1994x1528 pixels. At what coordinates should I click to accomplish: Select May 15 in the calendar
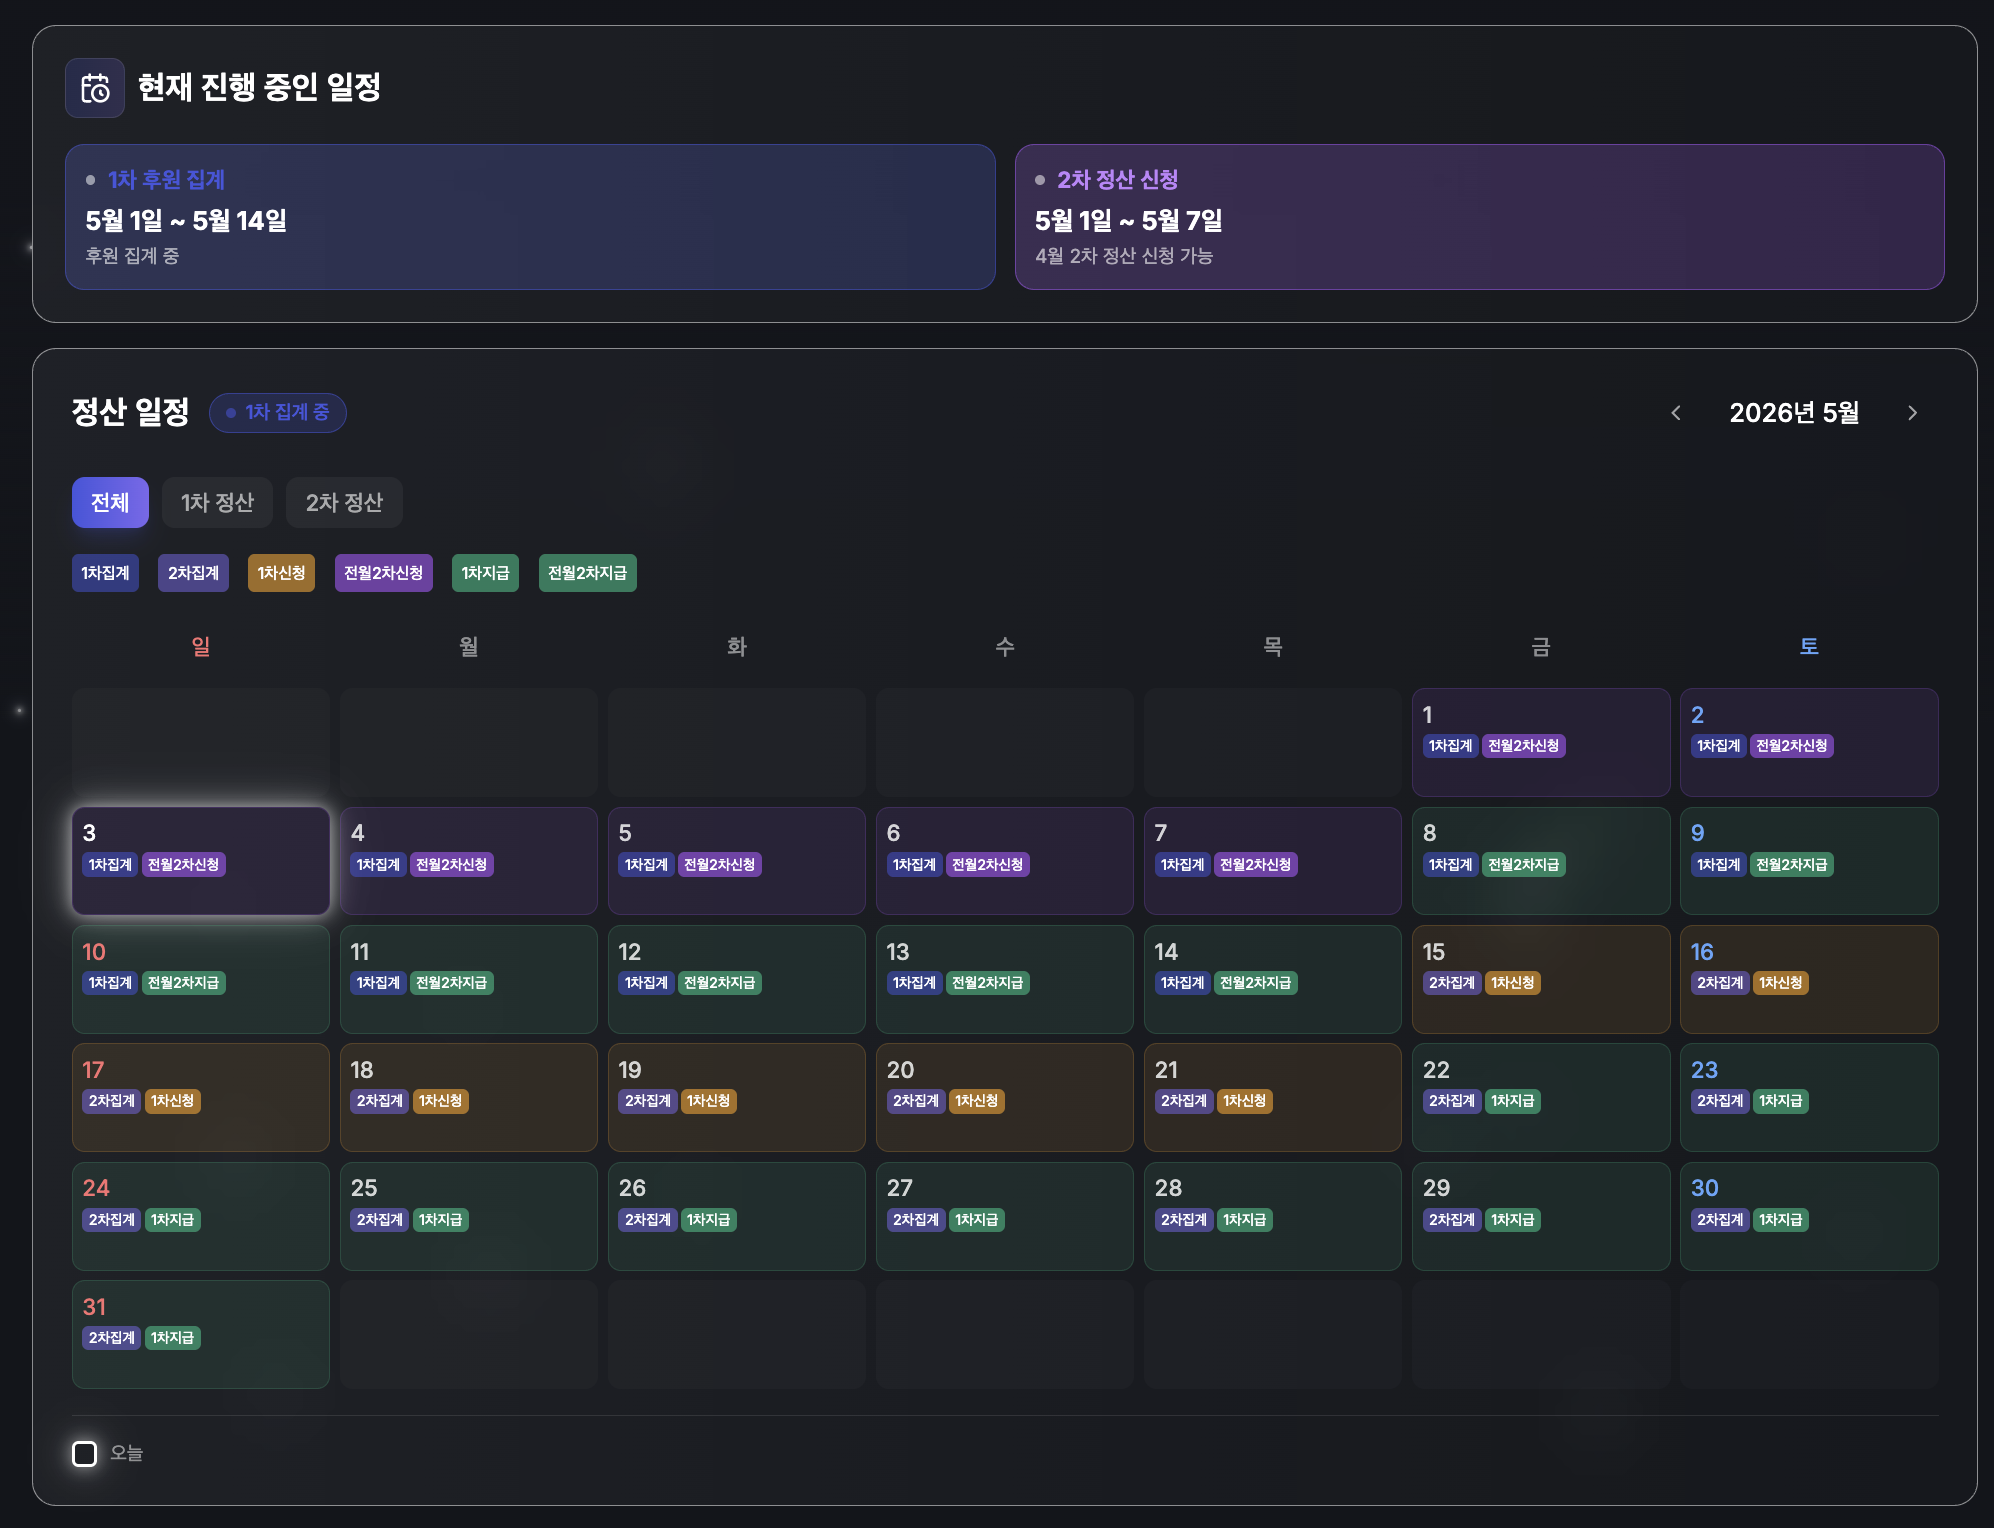pos(1540,979)
